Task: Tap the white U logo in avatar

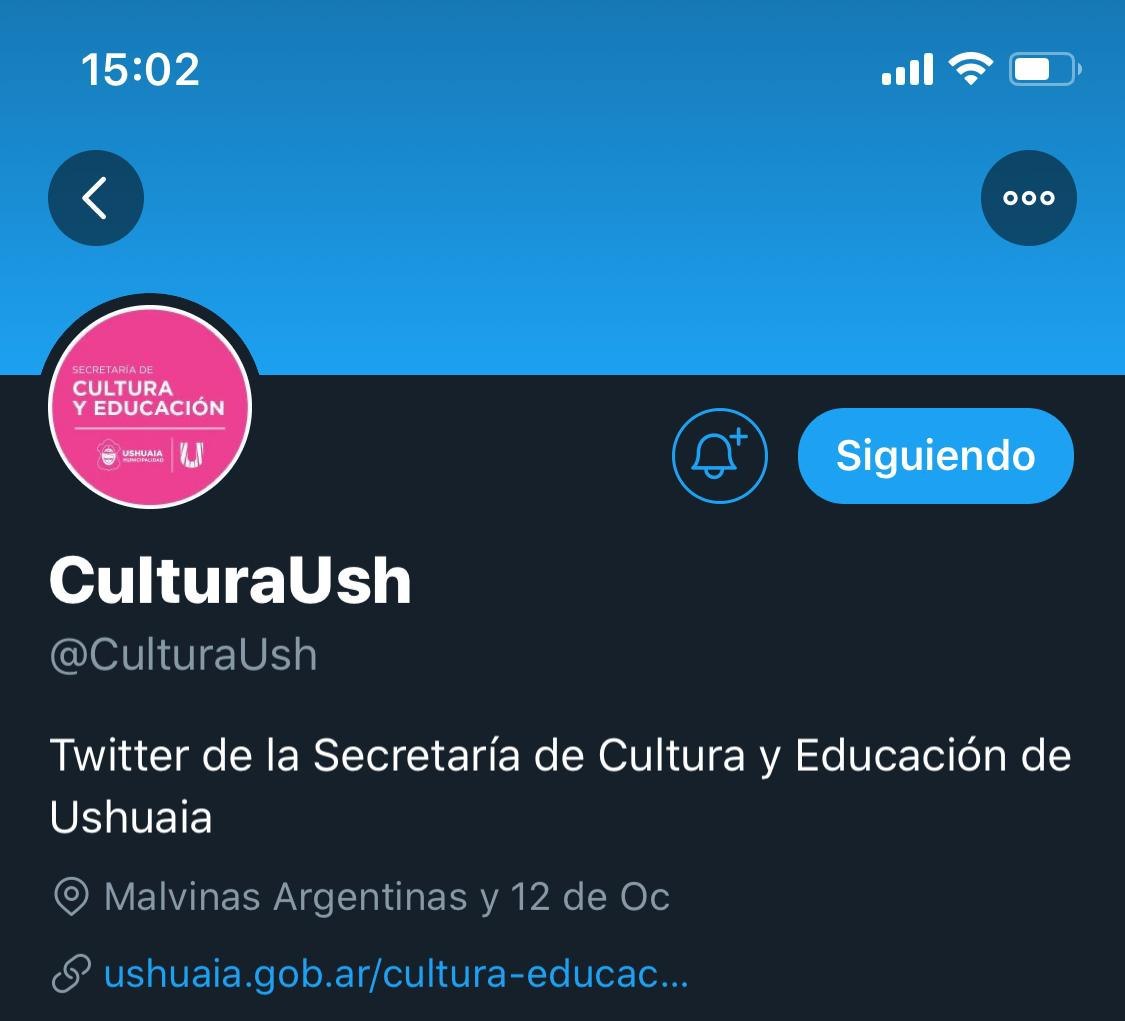Action: pyautogui.click(x=192, y=454)
